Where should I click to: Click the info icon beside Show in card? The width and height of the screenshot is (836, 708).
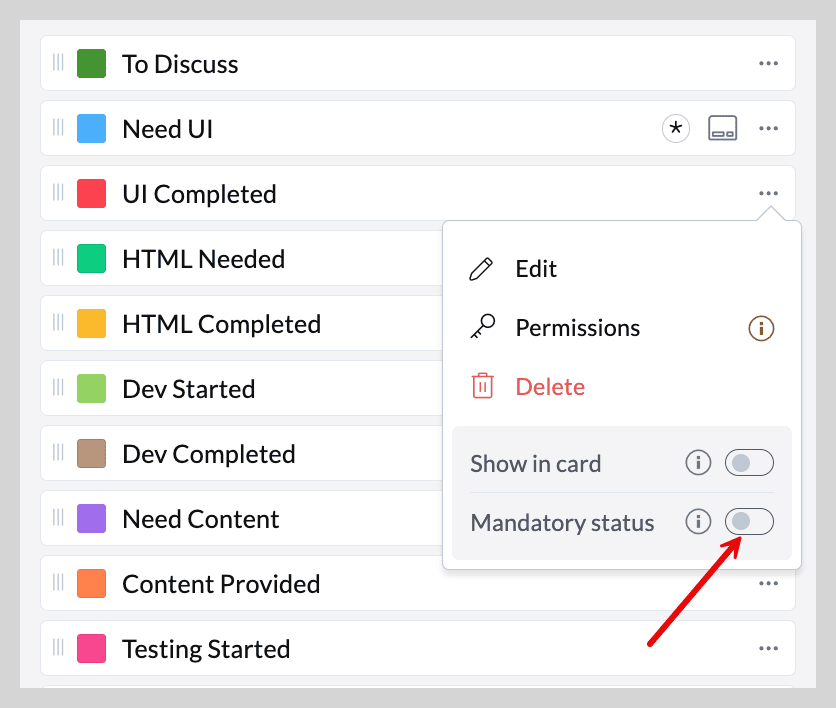pyautogui.click(x=698, y=462)
